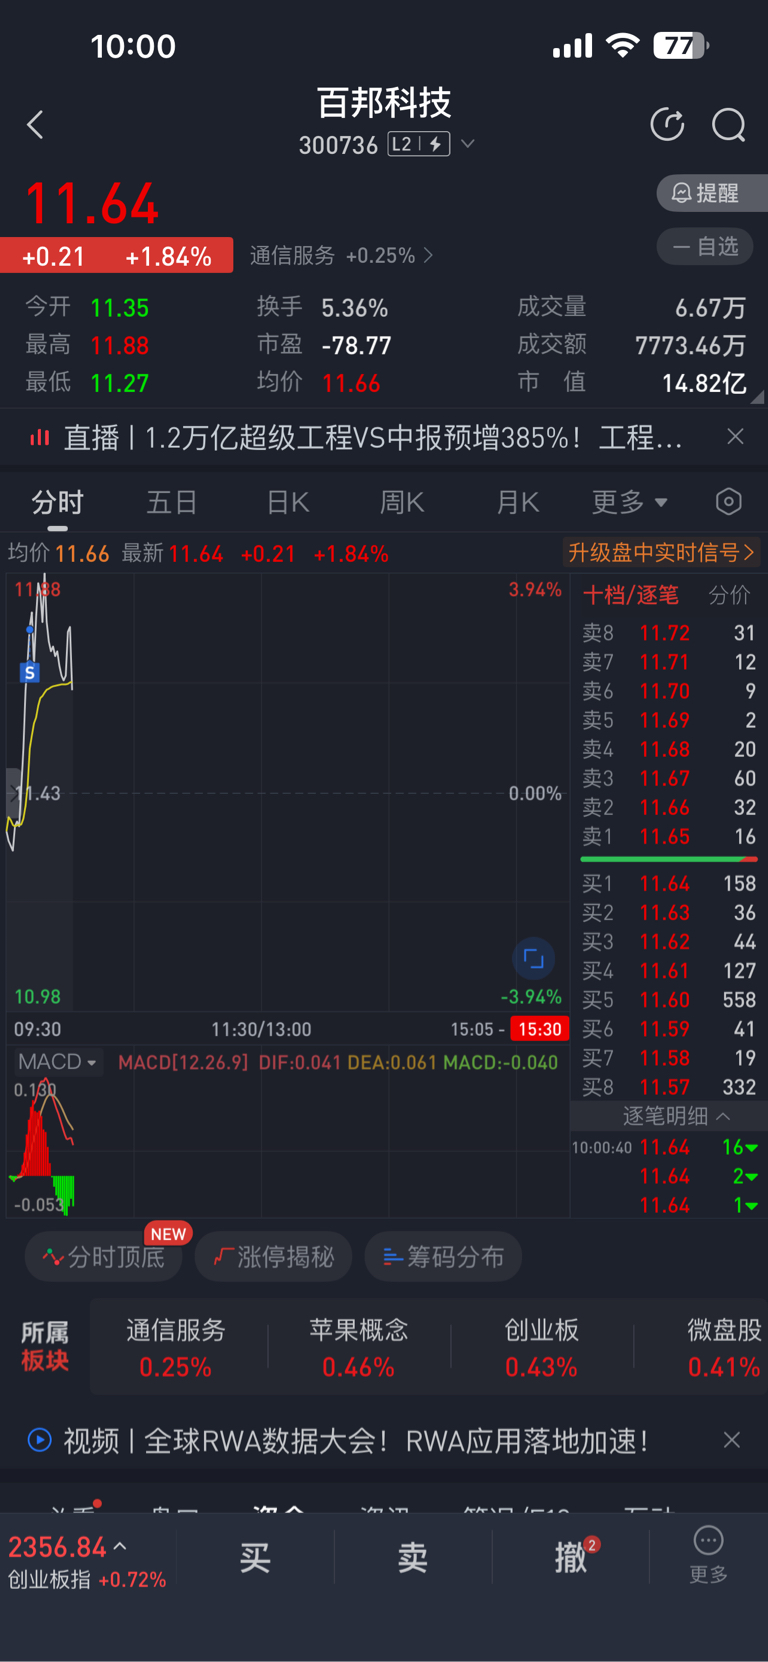Play the 全球RWA数据大会 video banner

click(x=339, y=1441)
